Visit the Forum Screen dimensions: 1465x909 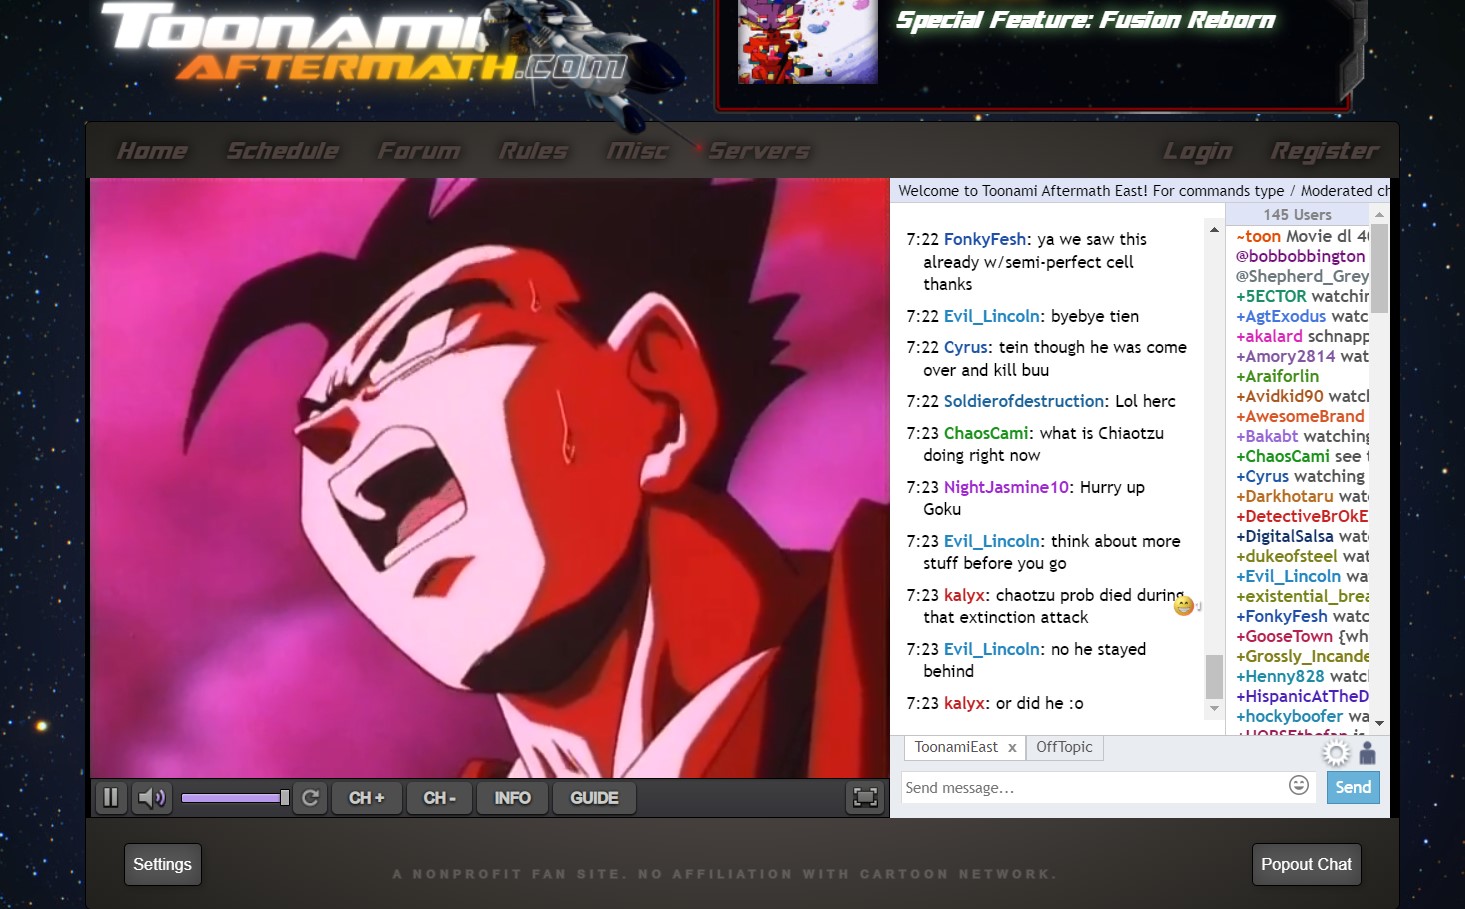419,151
